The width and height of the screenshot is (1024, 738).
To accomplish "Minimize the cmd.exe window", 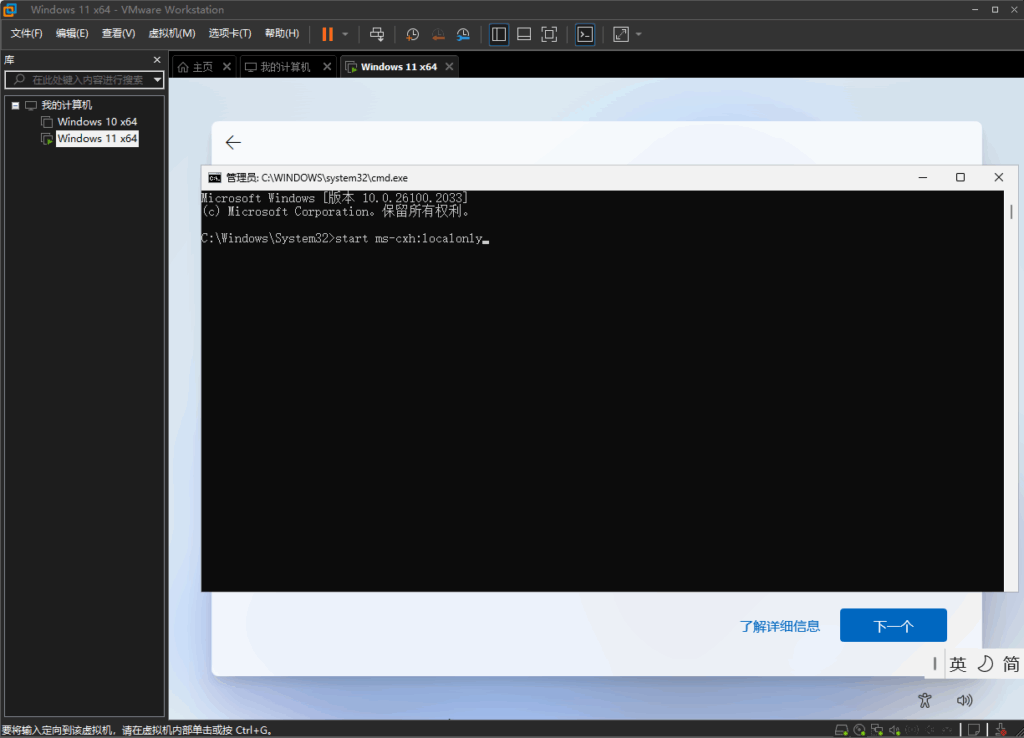I will tap(923, 177).
